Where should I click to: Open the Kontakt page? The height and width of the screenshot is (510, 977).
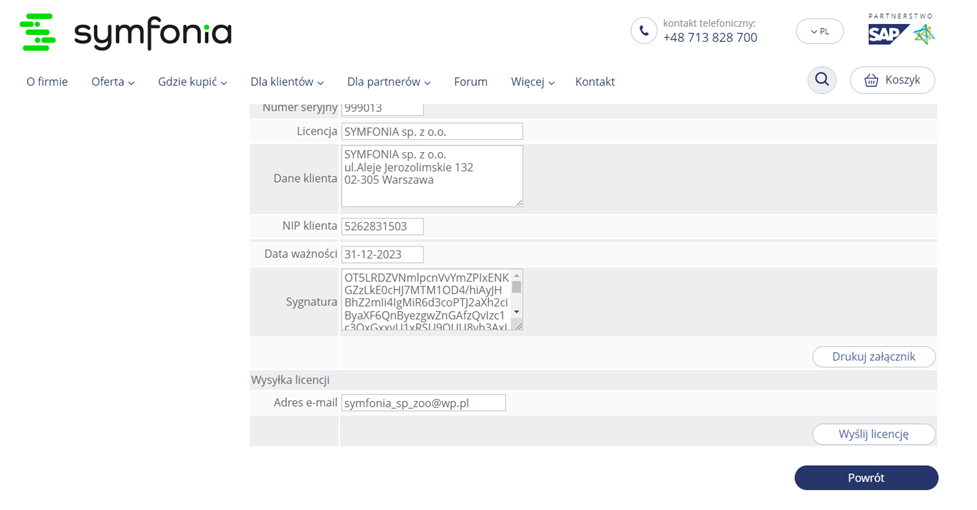pyautogui.click(x=595, y=82)
